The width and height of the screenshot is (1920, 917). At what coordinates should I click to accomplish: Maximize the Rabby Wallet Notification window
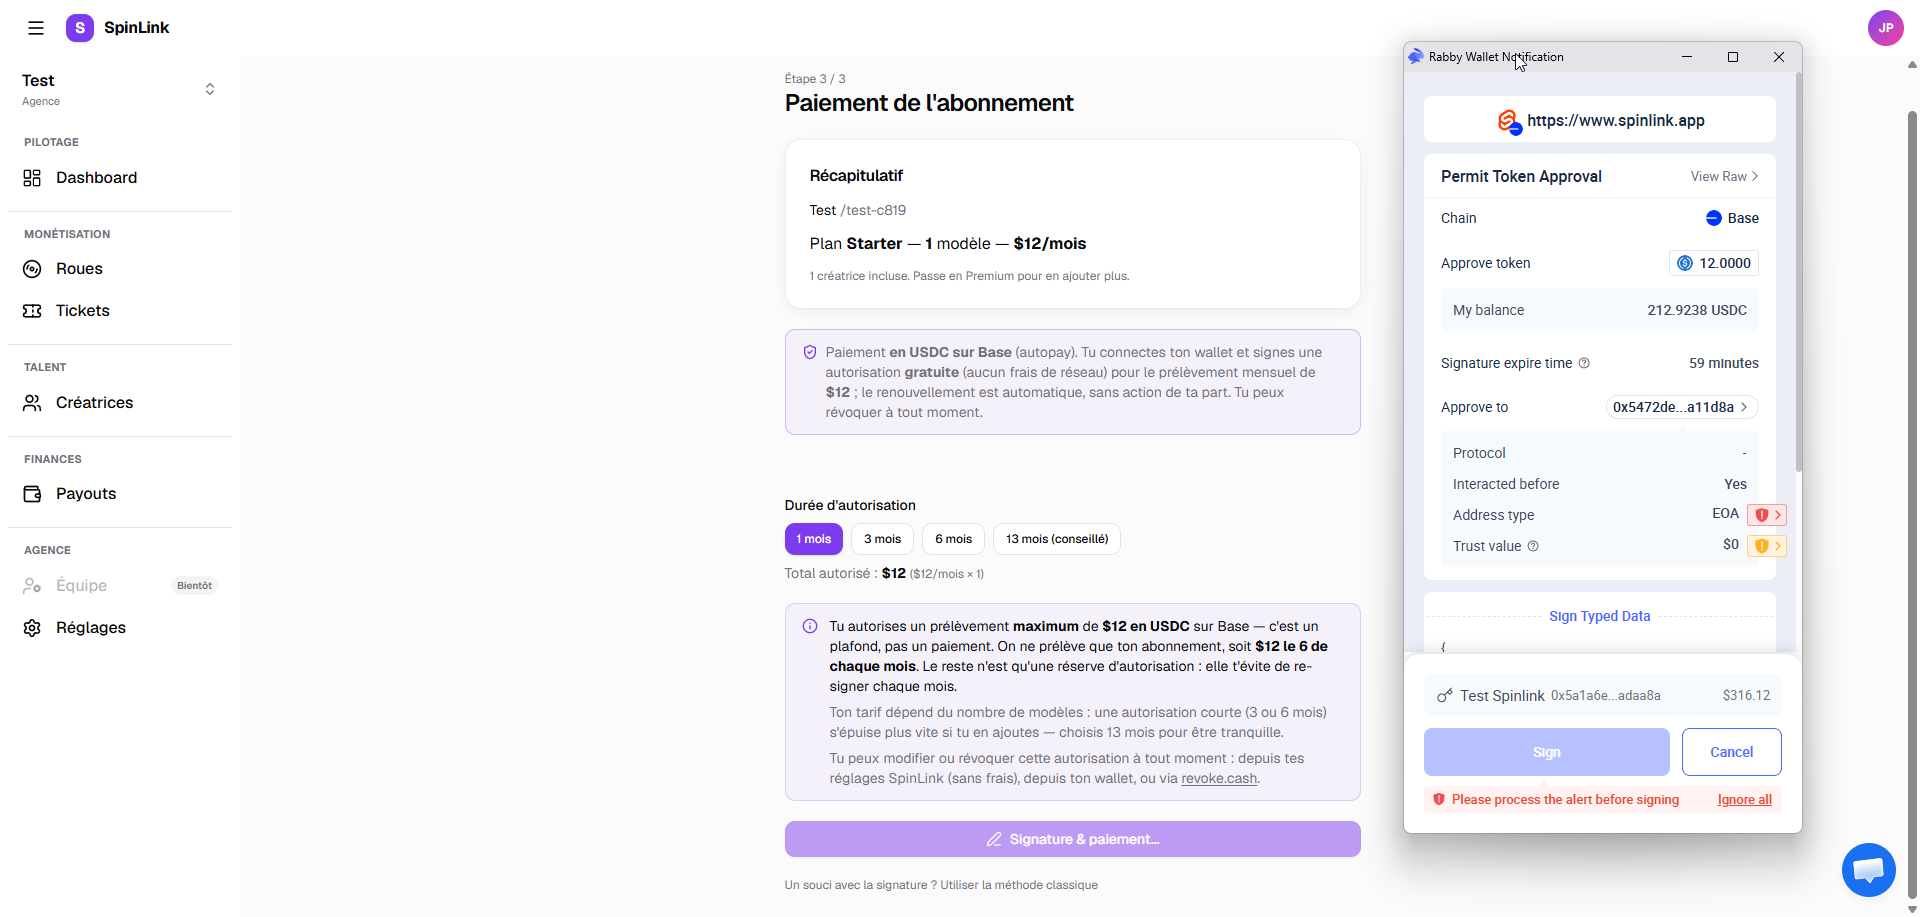point(1733,57)
